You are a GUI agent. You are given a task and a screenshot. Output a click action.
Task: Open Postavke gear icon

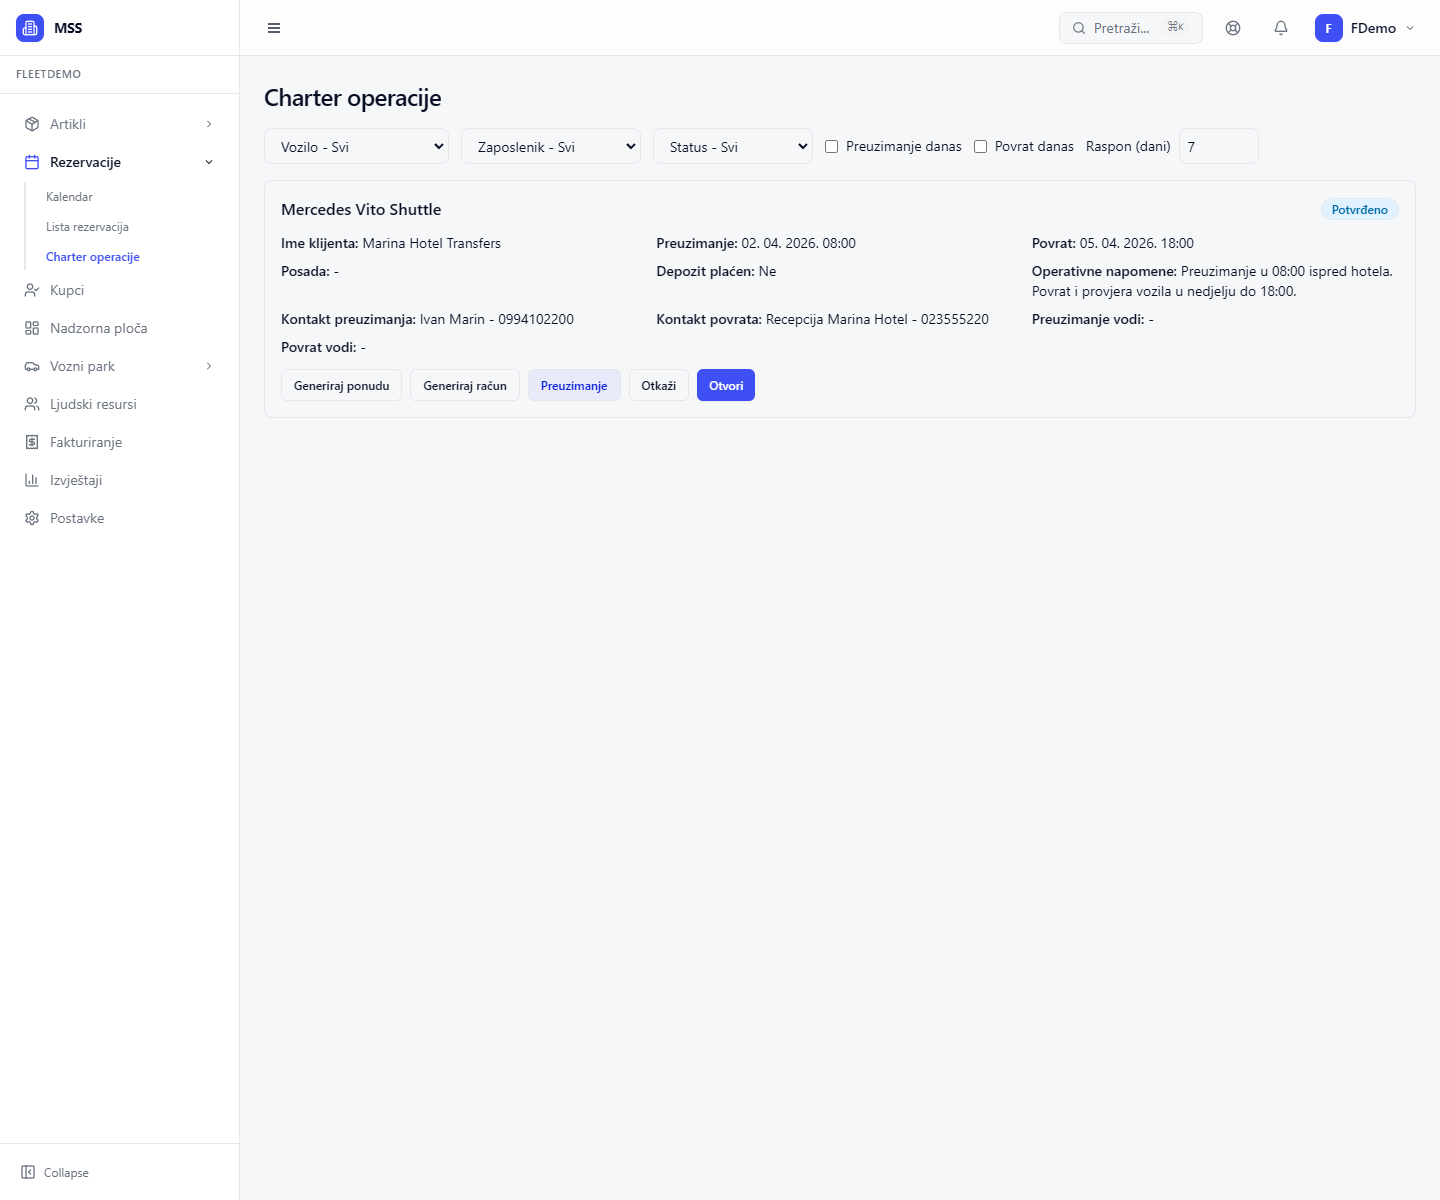pos(32,518)
